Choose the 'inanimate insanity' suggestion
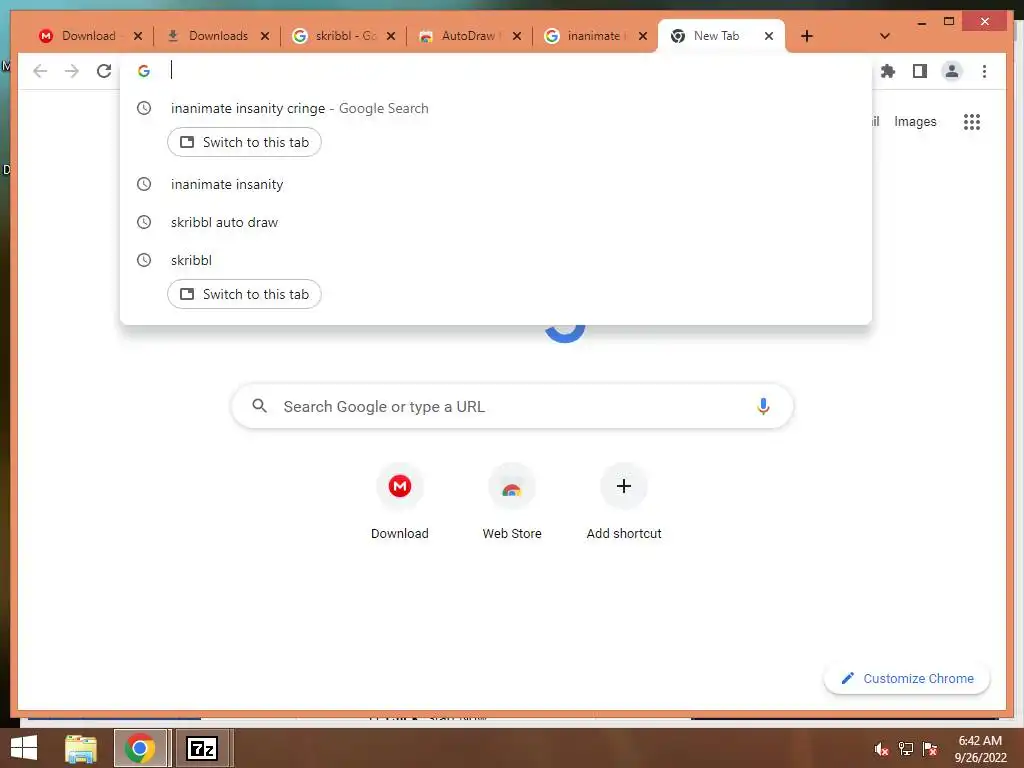This screenshot has height=768, width=1024. (495, 184)
